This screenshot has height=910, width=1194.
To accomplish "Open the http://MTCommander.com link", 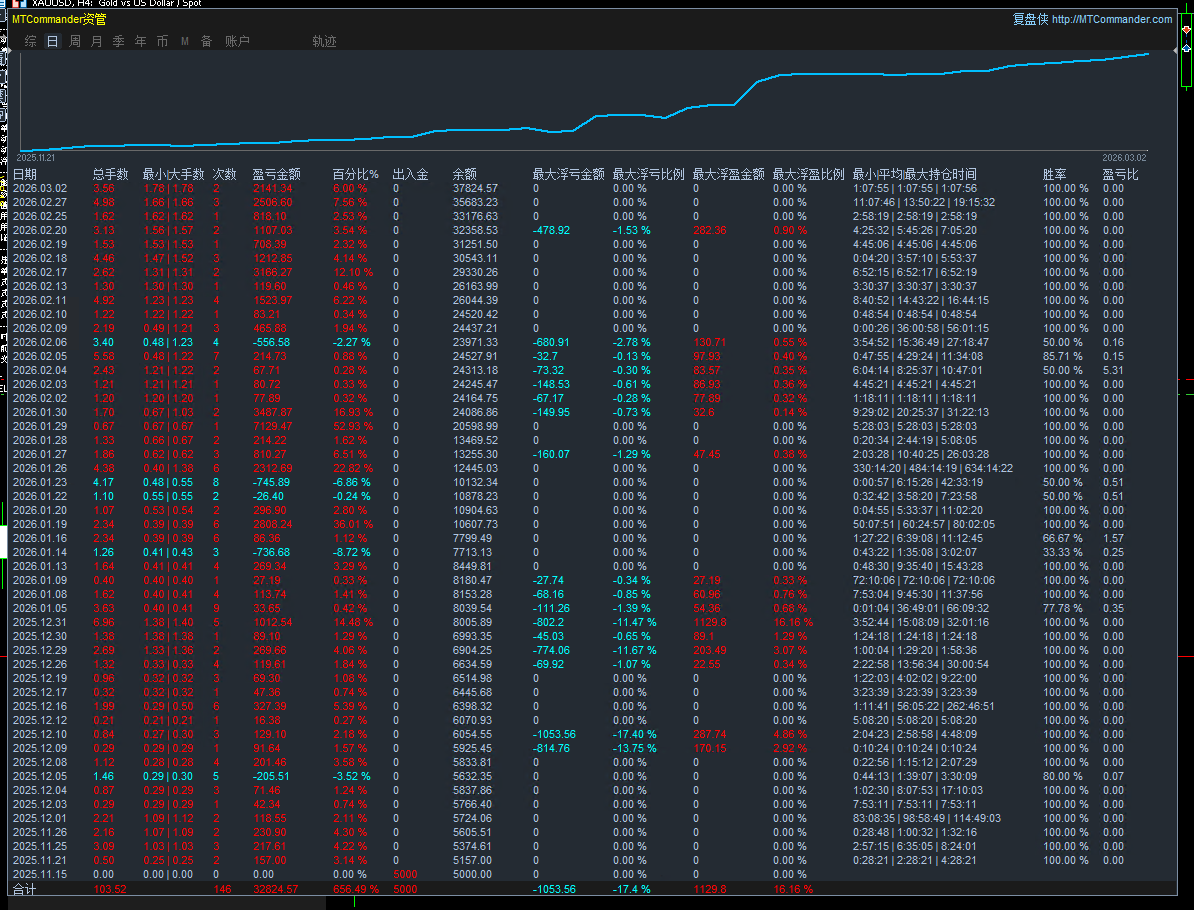I will [x=1111, y=19].
